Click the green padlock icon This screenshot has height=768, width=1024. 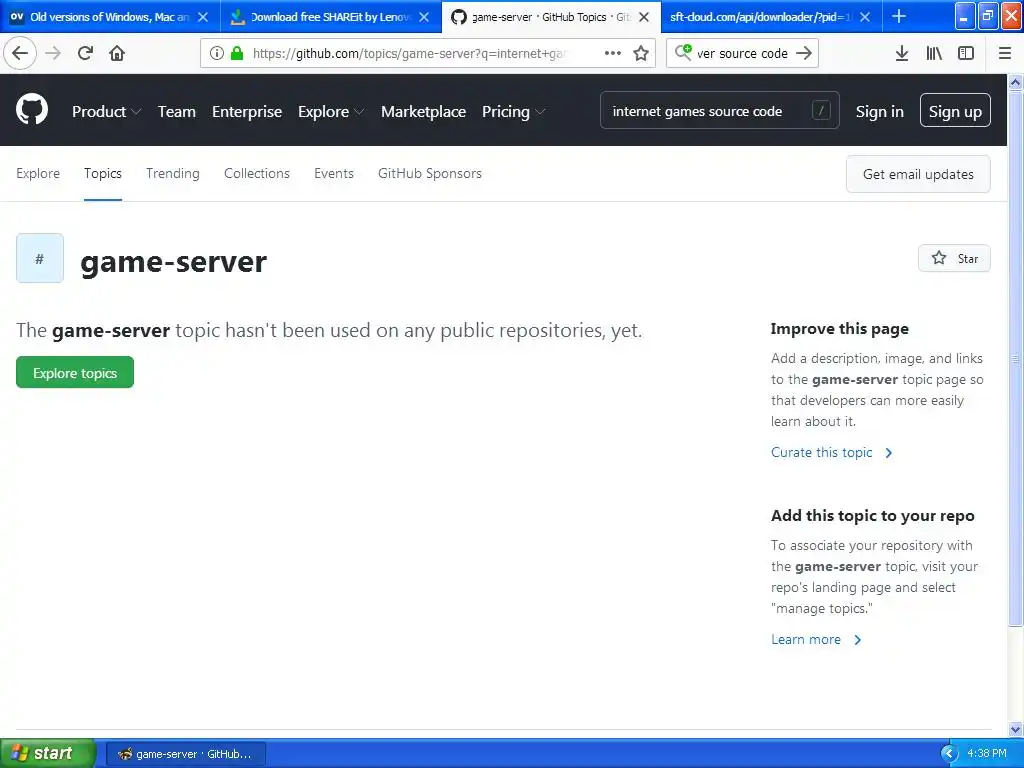click(x=236, y=53)
